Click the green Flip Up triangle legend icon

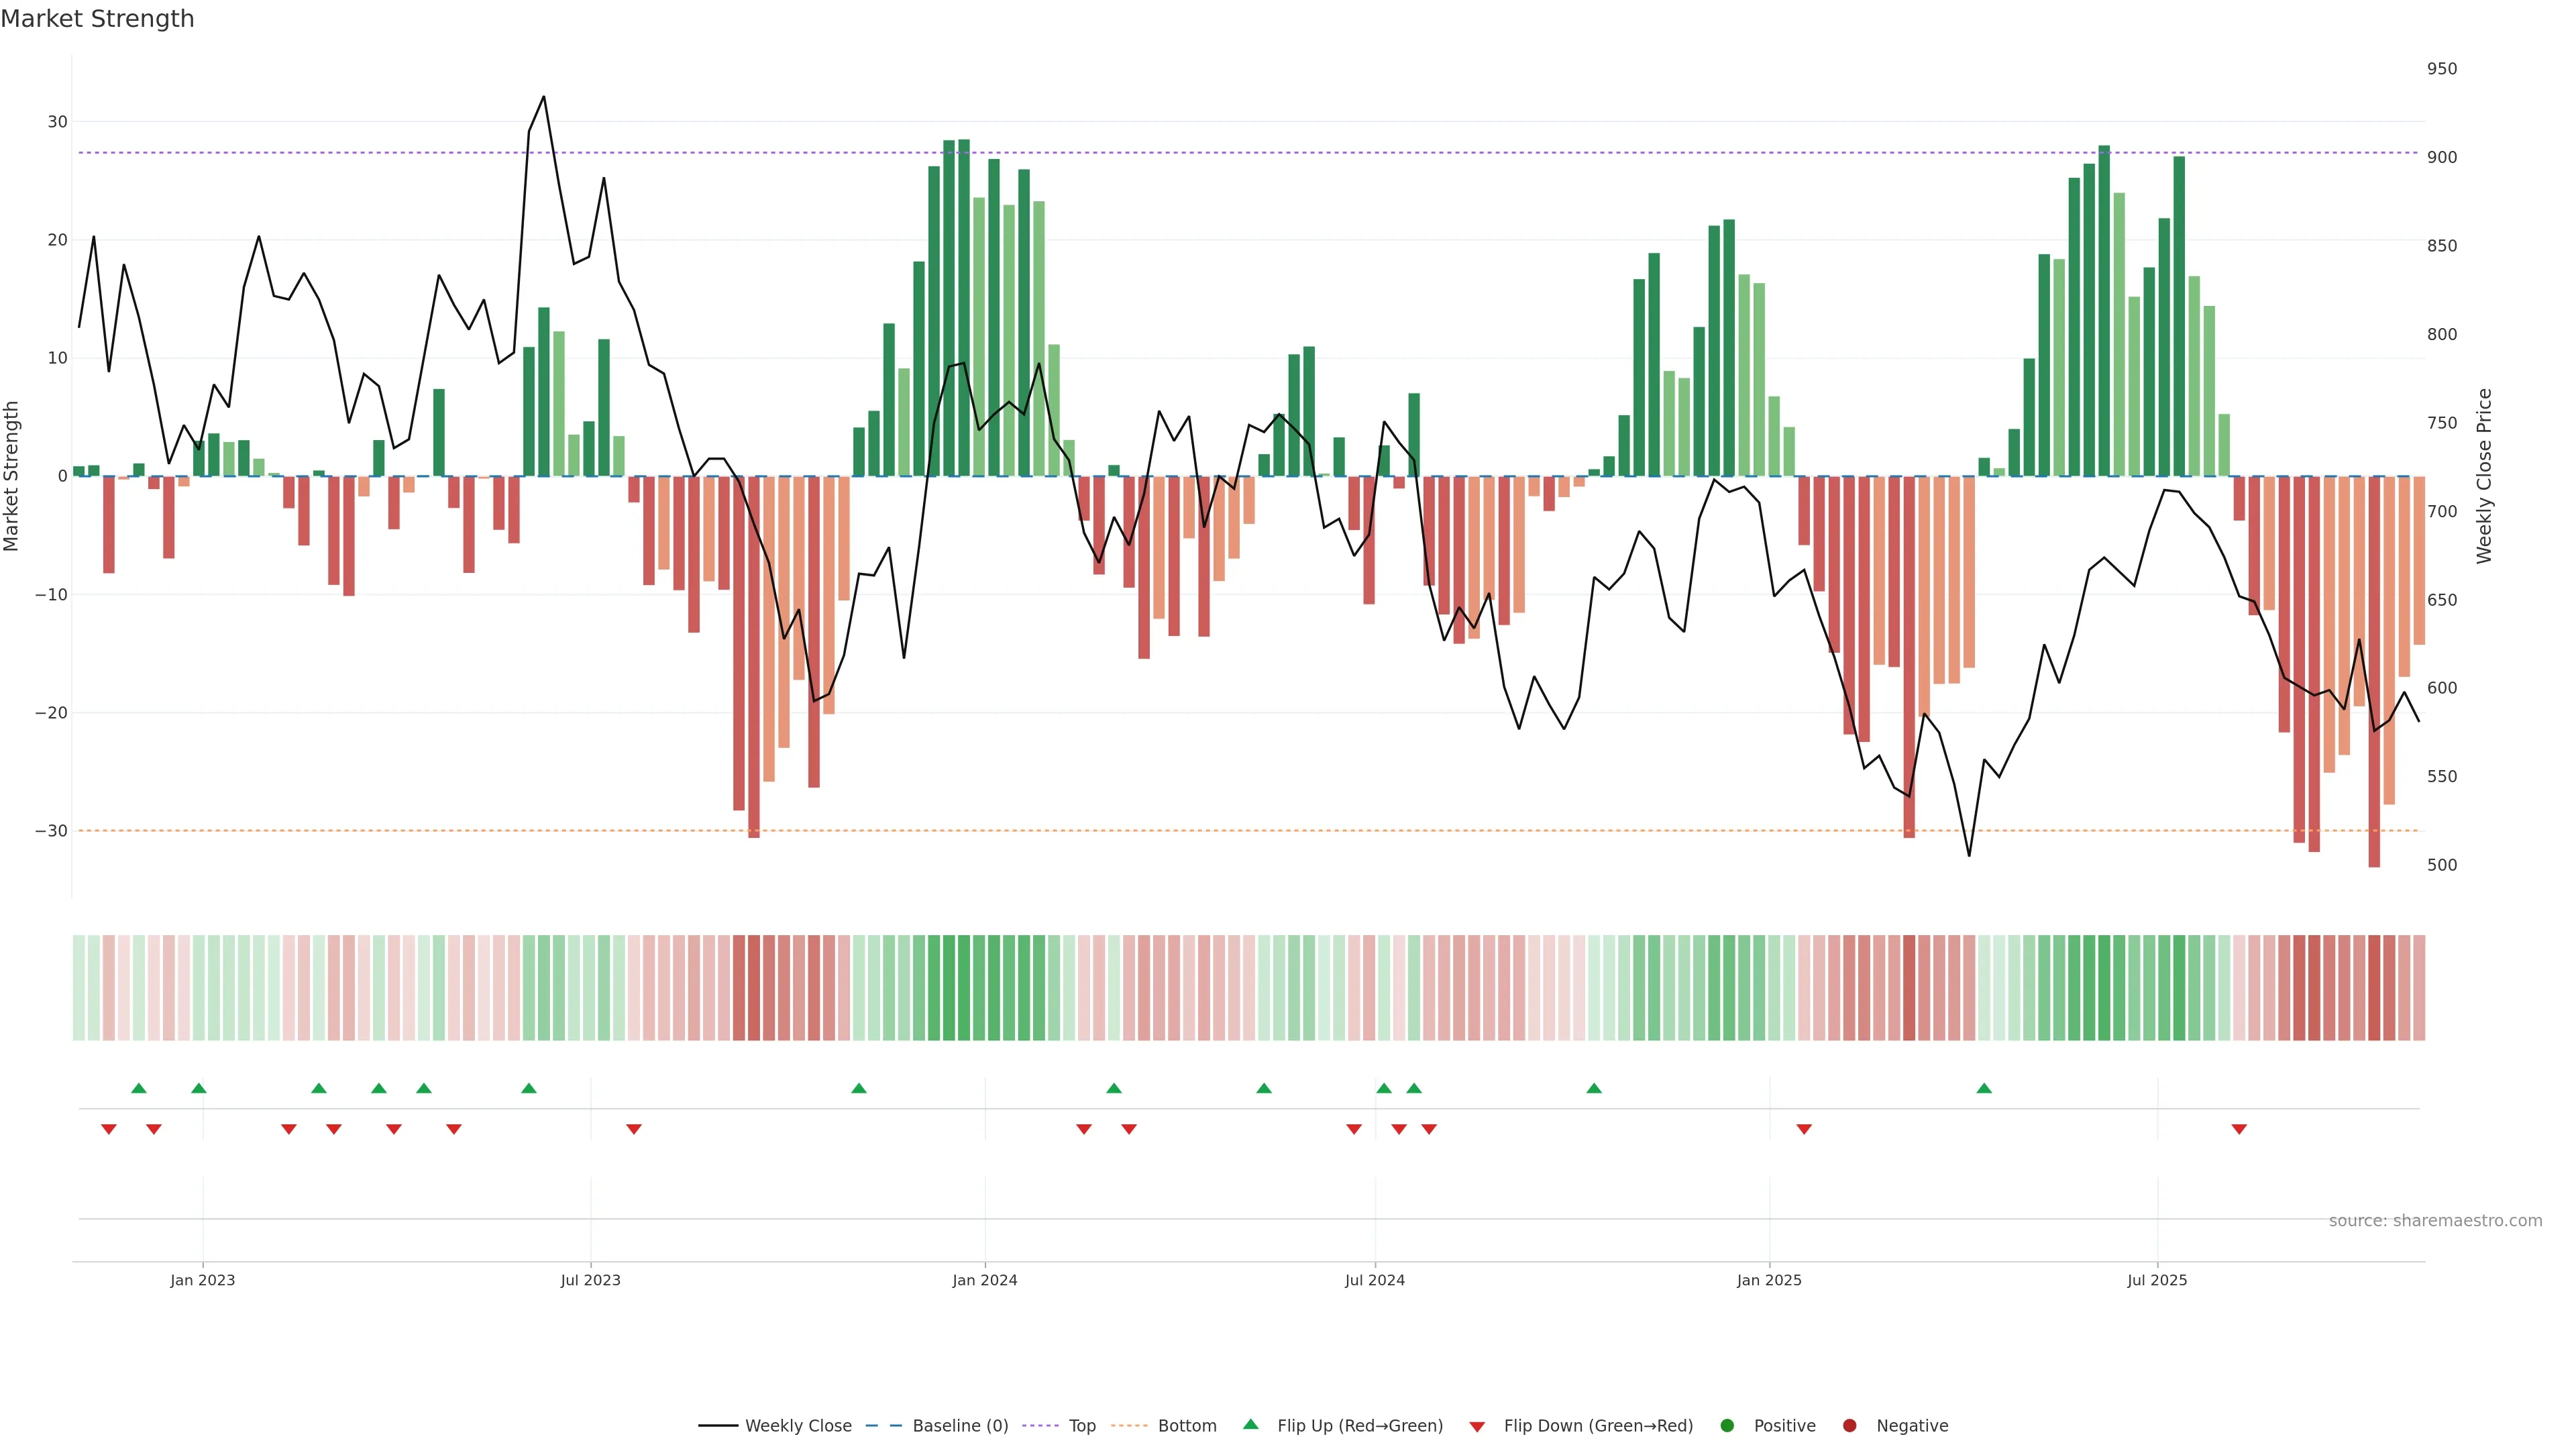(1250, 1424)
